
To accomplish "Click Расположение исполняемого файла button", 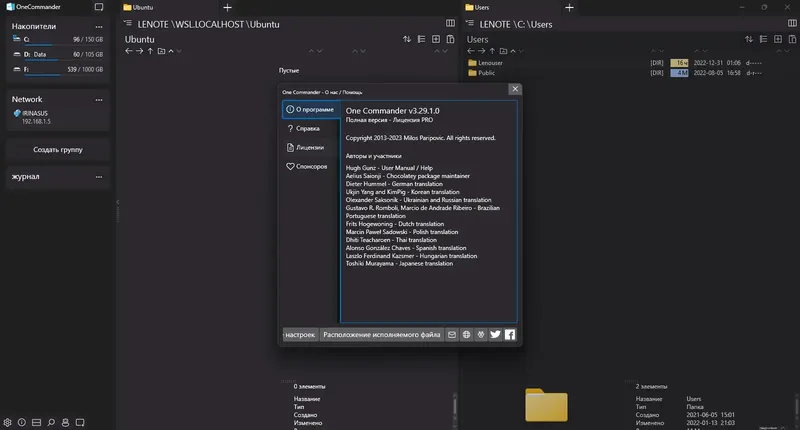I will pos(382,335).
